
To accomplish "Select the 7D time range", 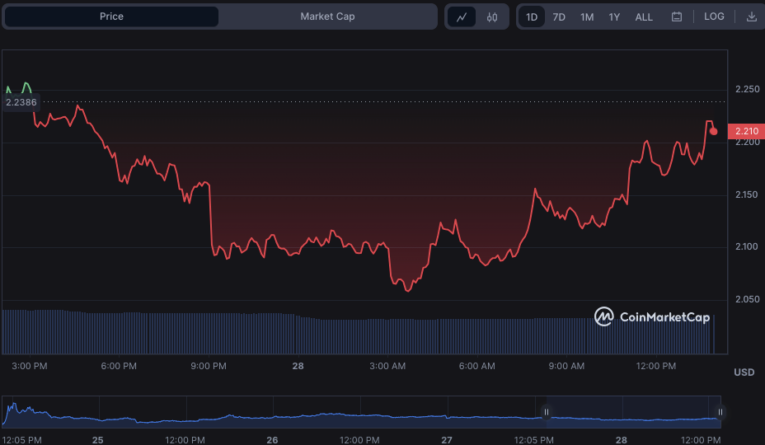I will click(559, 17).
